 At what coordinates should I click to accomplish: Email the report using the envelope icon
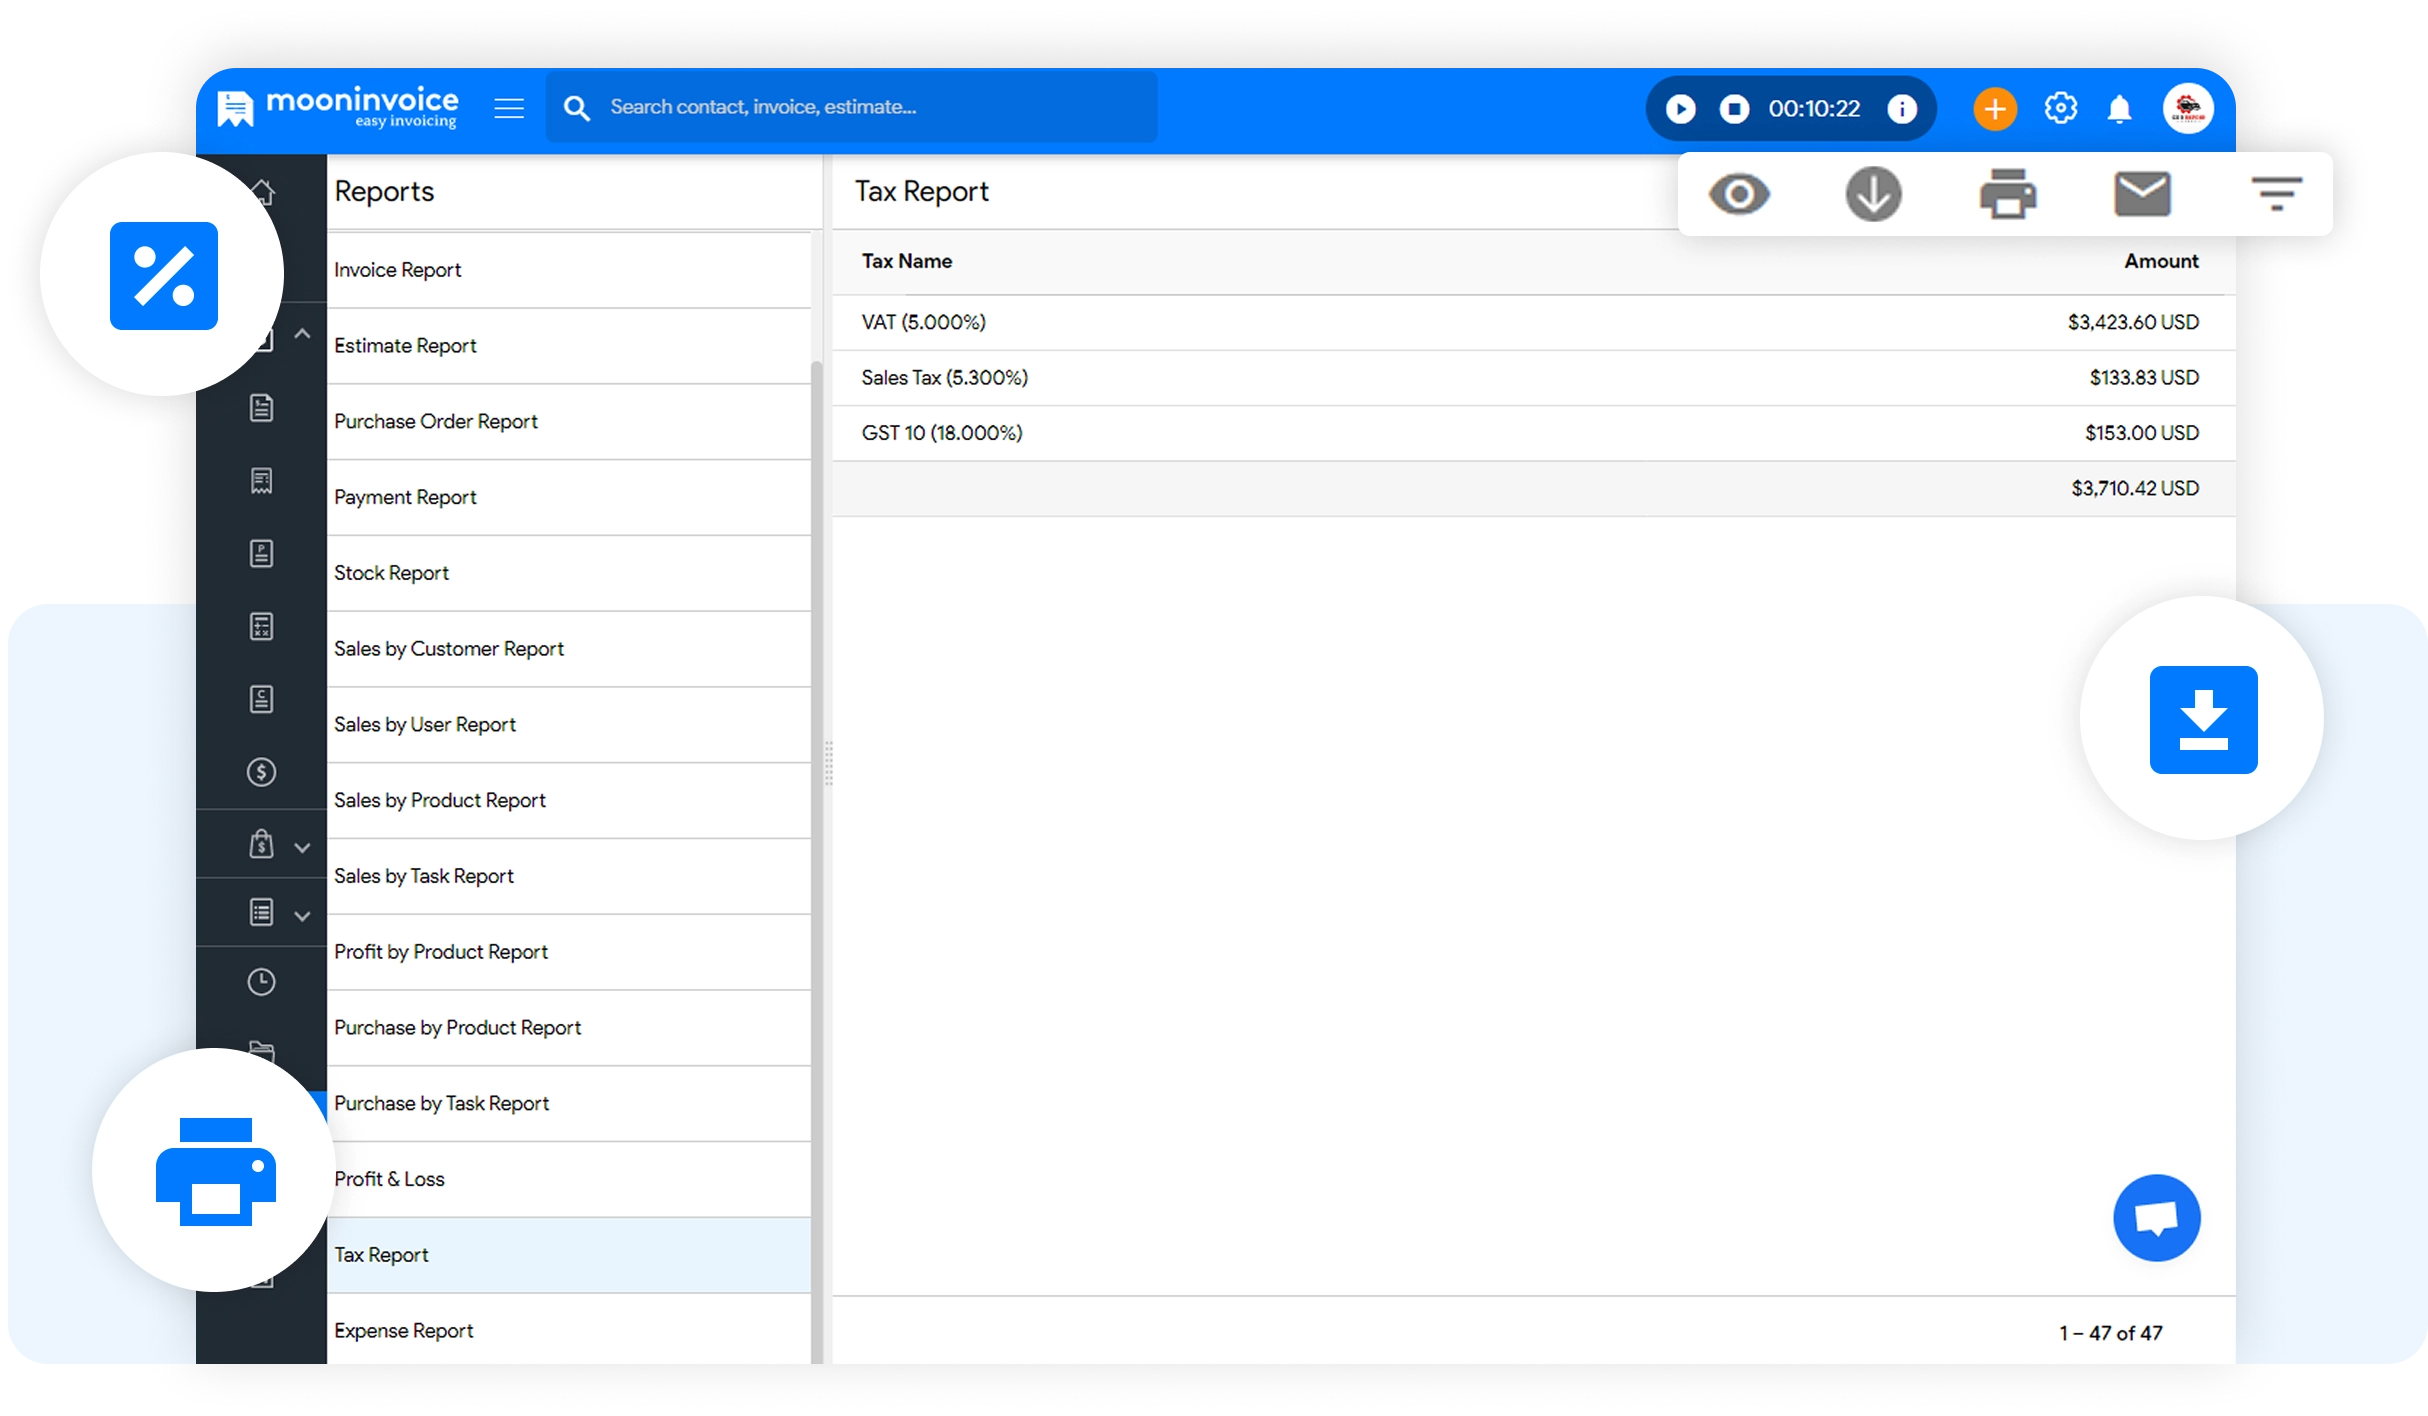[2142, 194]
